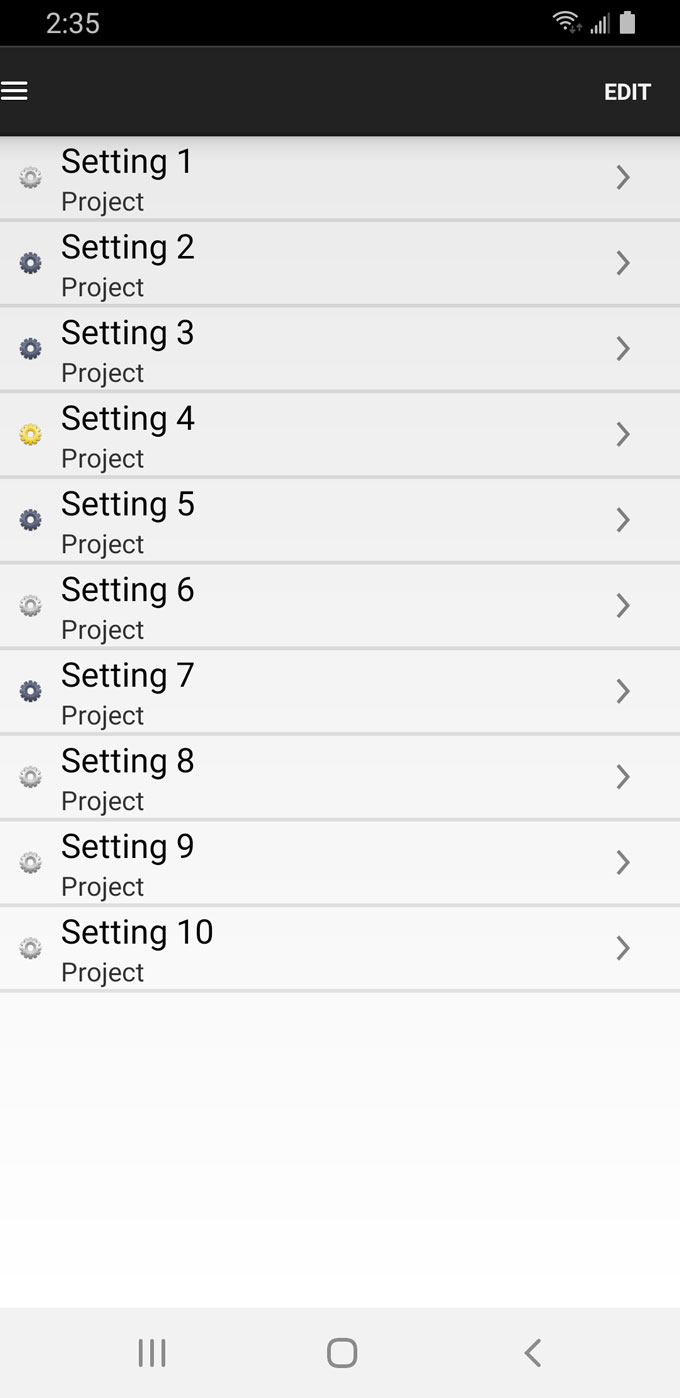Viewport: 680px width, 1398px height.
Task: Tap the gray gear beside Setting 6
Action: pyautogui.click(x=30, y=605)
